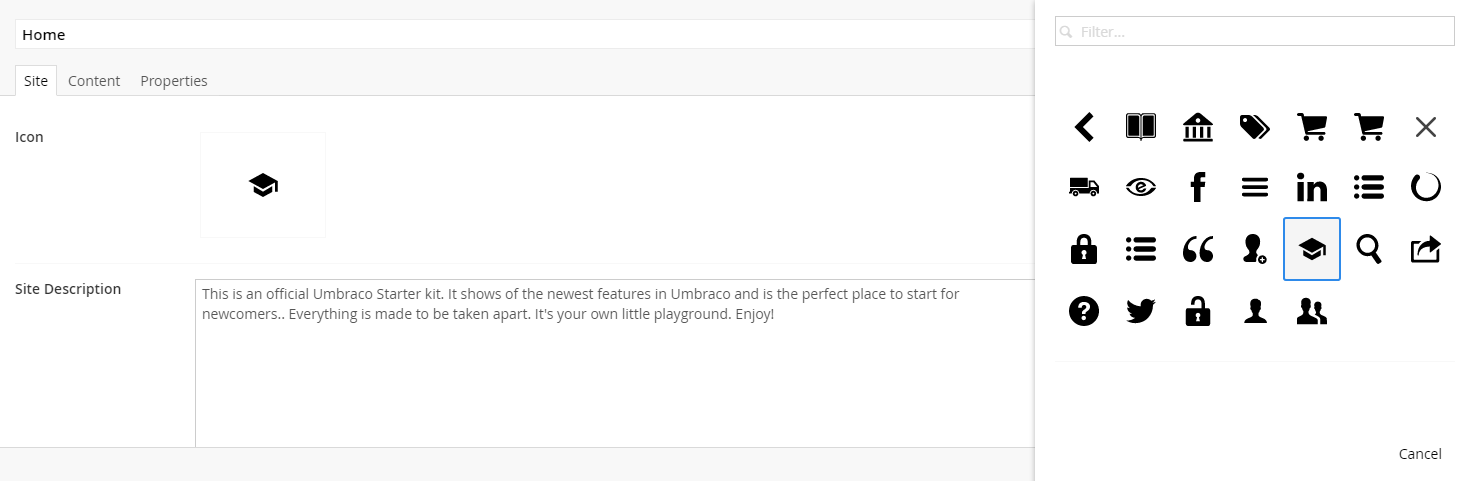Click the current graduation cap icon preview

pos(263,185)
